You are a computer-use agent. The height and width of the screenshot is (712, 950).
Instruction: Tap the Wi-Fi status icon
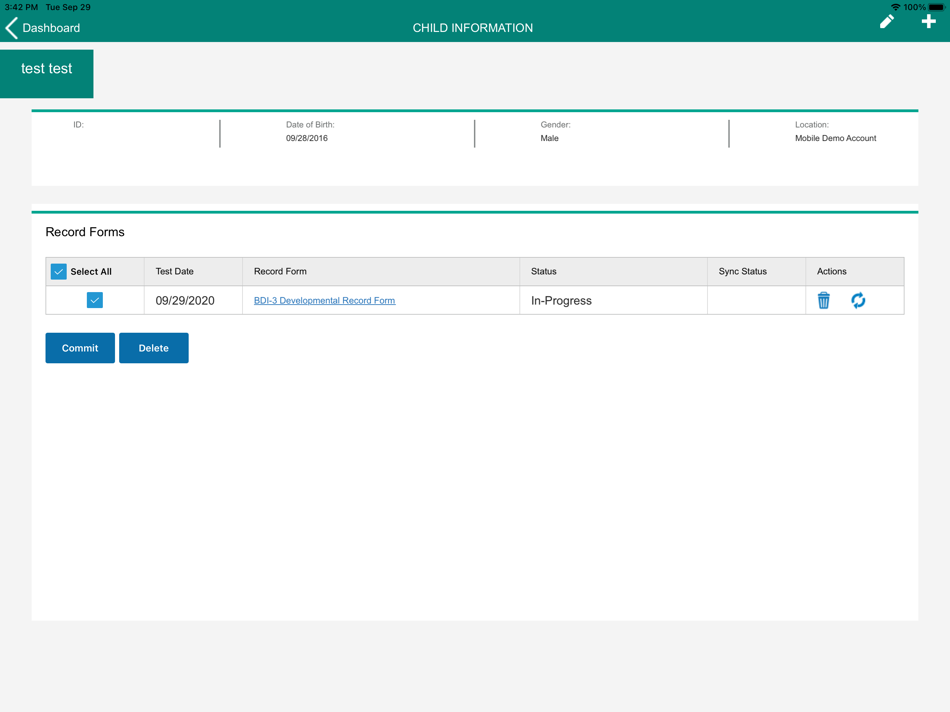click(895, 7)
